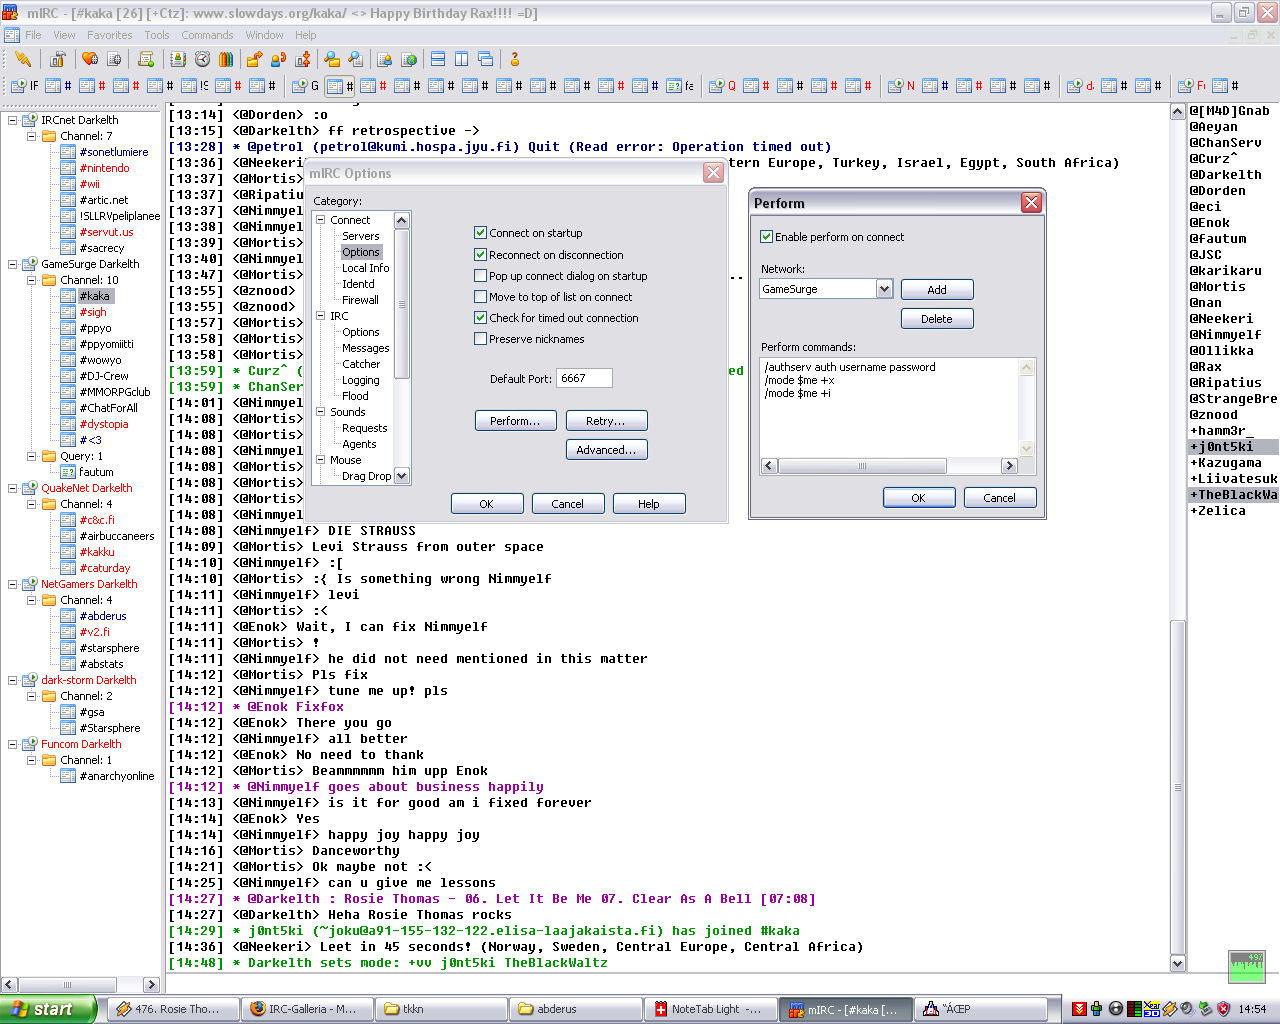Click the Windows start button
Screen dimensions: 1280x1024
point(48,1009)
